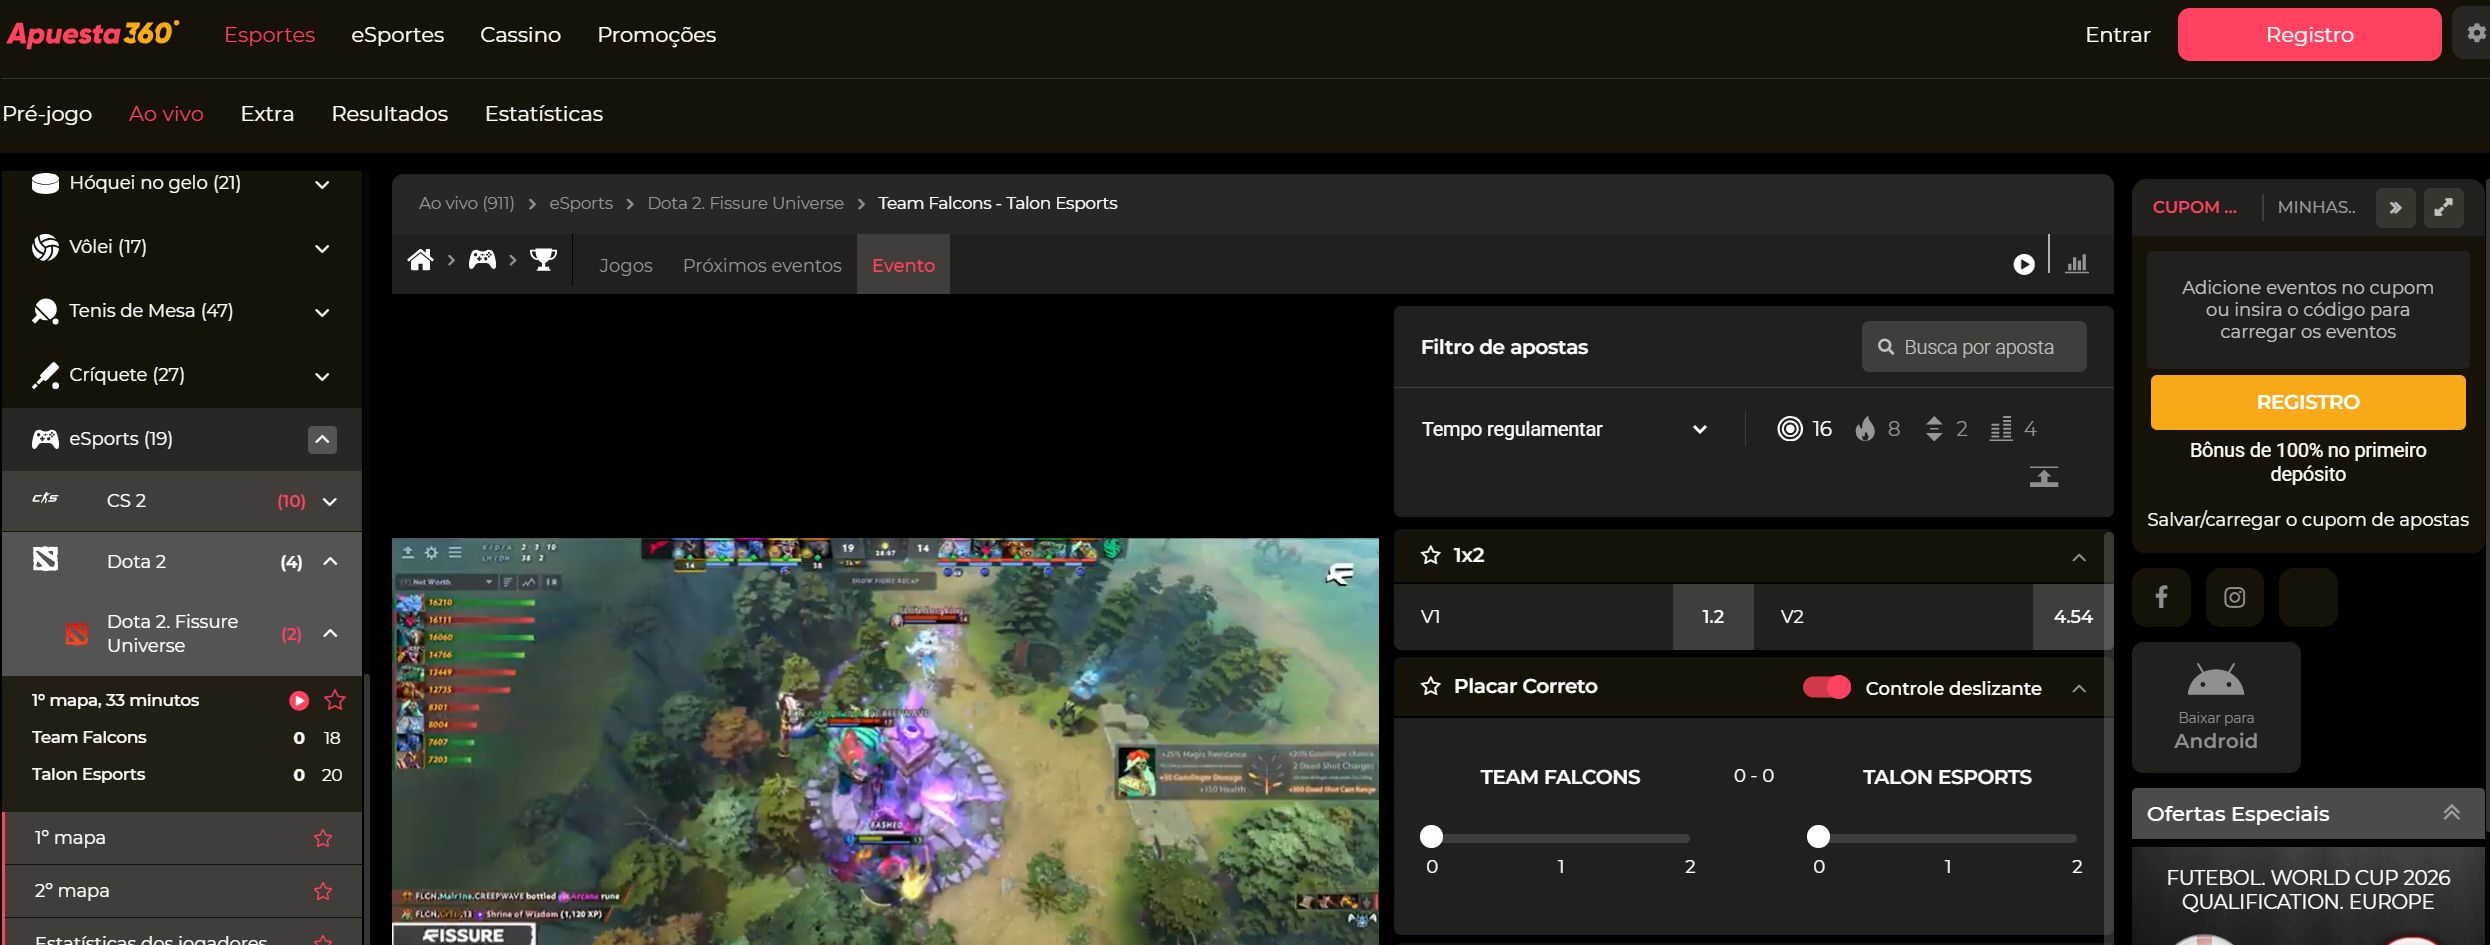Favorite the 1x2 market with star
This screenshot has width=2490, height=945.
pos(1431,555)
